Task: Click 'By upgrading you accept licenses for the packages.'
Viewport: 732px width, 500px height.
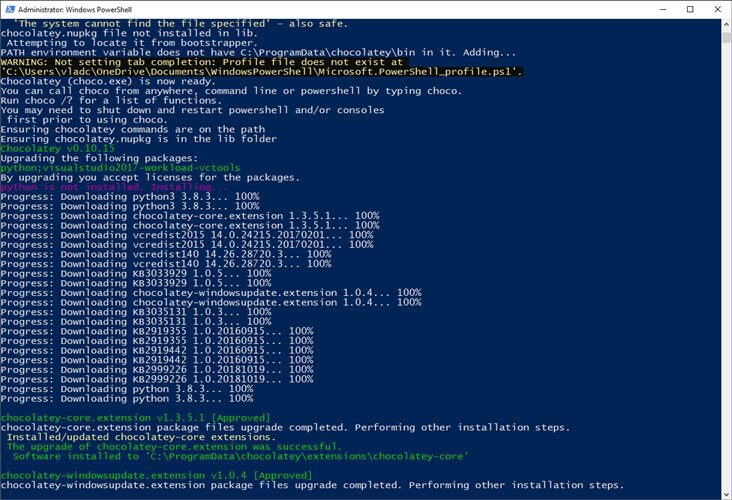Action: 150,177
